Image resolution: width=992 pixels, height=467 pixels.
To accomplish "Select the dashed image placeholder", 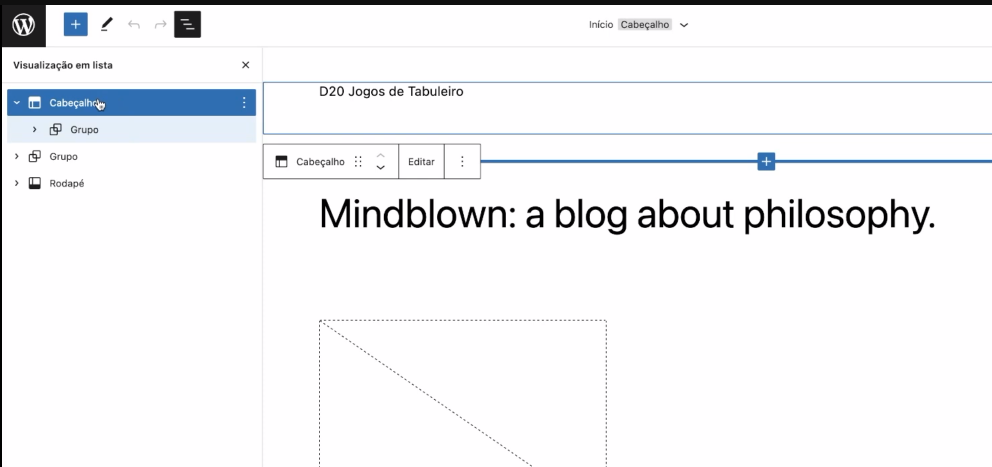I will (462, 393).
